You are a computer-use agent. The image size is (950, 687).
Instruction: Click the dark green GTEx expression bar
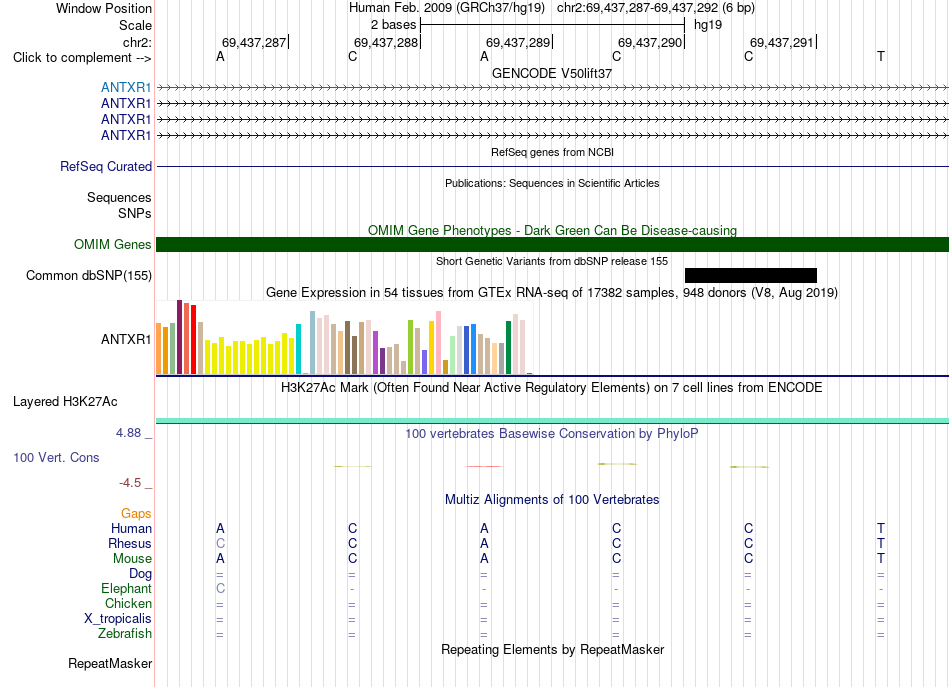pyautogui.click(x=508, y=348)
